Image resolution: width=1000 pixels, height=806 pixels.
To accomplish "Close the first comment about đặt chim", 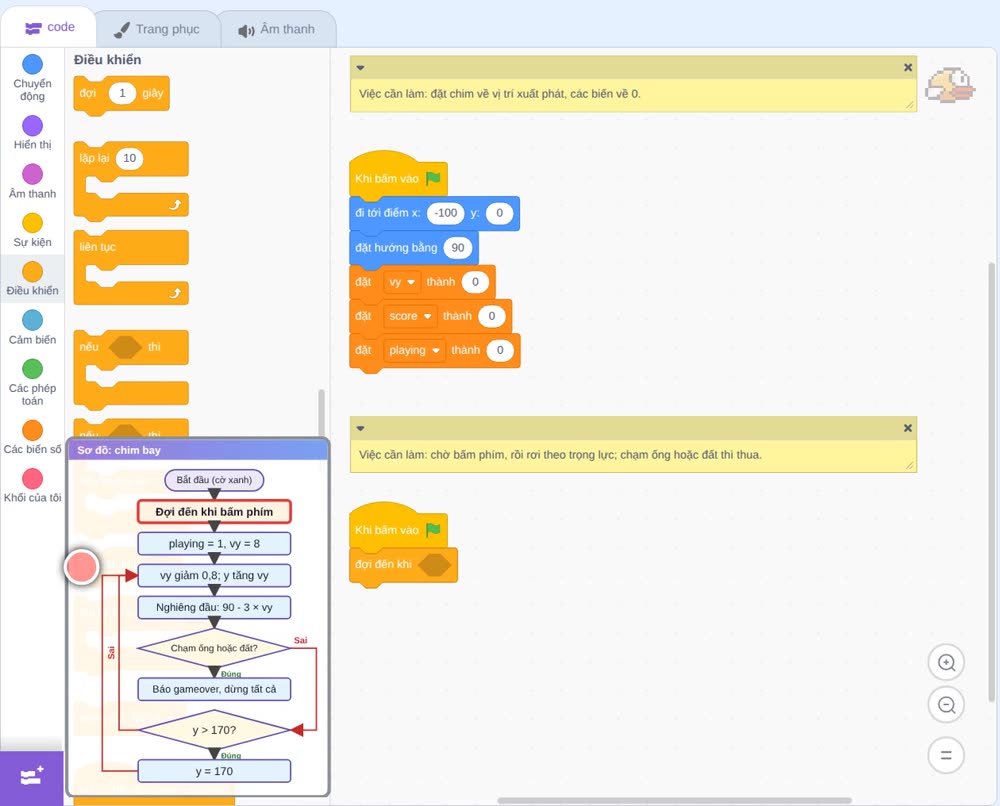I will [x=908, y=68].
